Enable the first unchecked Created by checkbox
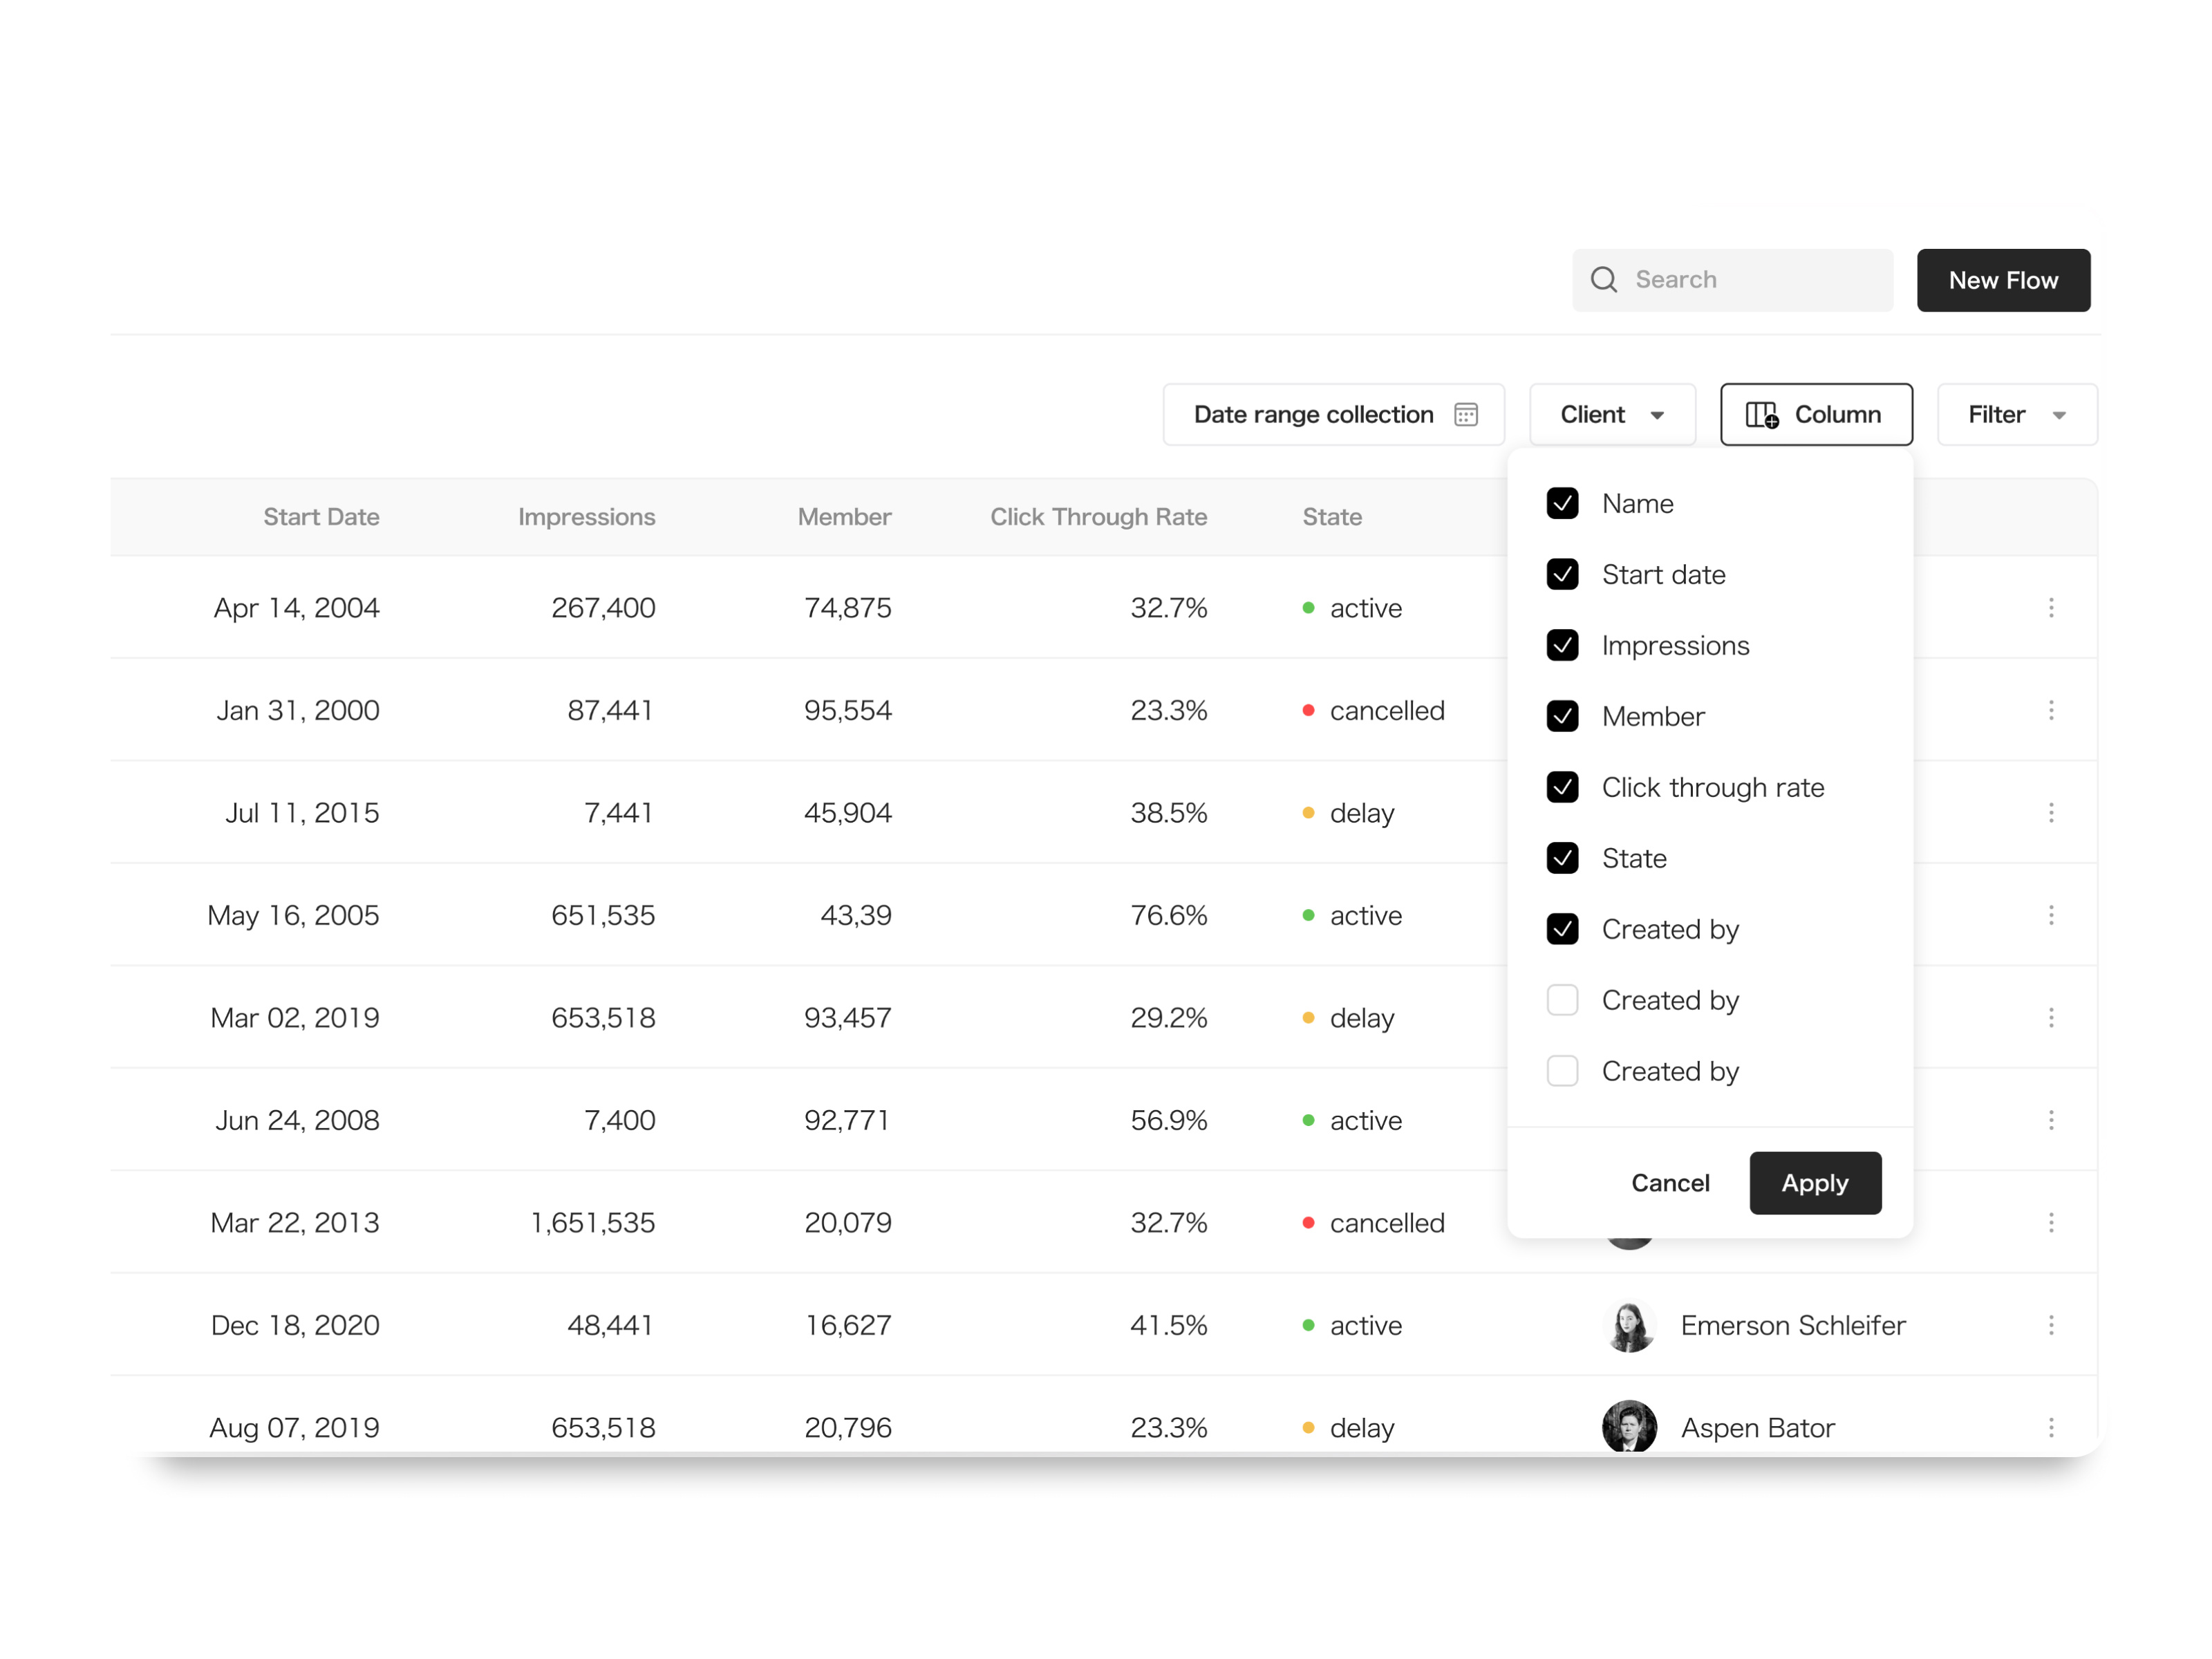2212x1659 pixels. pyautogui.click(x=1562, y=1000)
